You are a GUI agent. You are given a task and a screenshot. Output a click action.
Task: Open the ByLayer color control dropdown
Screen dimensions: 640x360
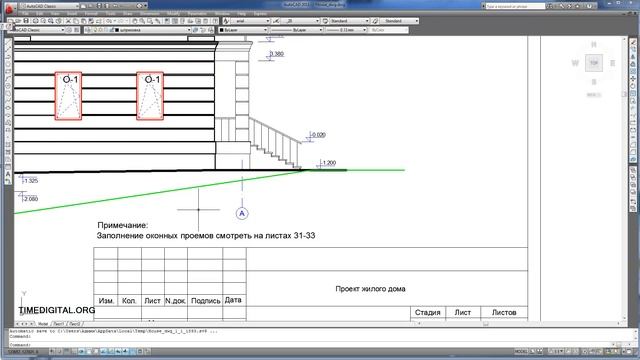point(243,30)
